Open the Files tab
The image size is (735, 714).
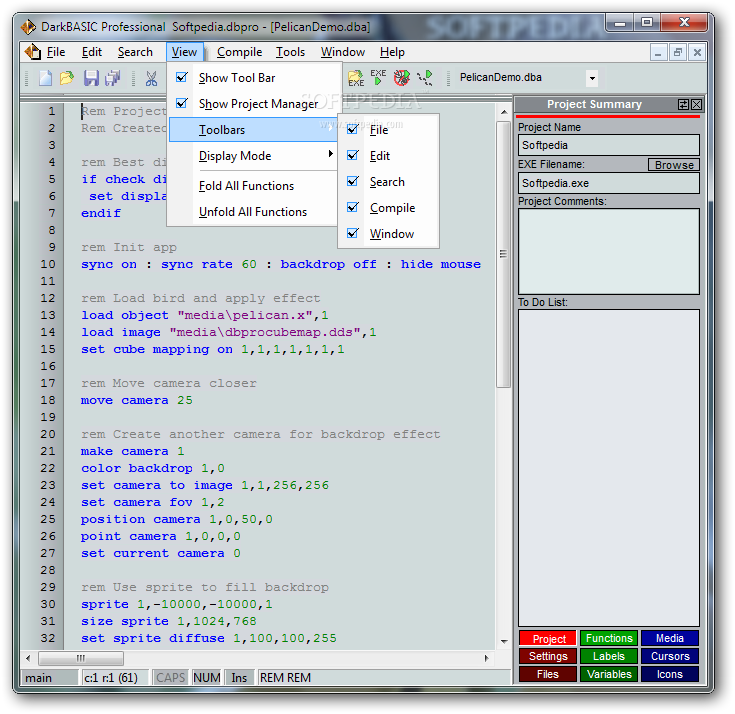(548, 674)
